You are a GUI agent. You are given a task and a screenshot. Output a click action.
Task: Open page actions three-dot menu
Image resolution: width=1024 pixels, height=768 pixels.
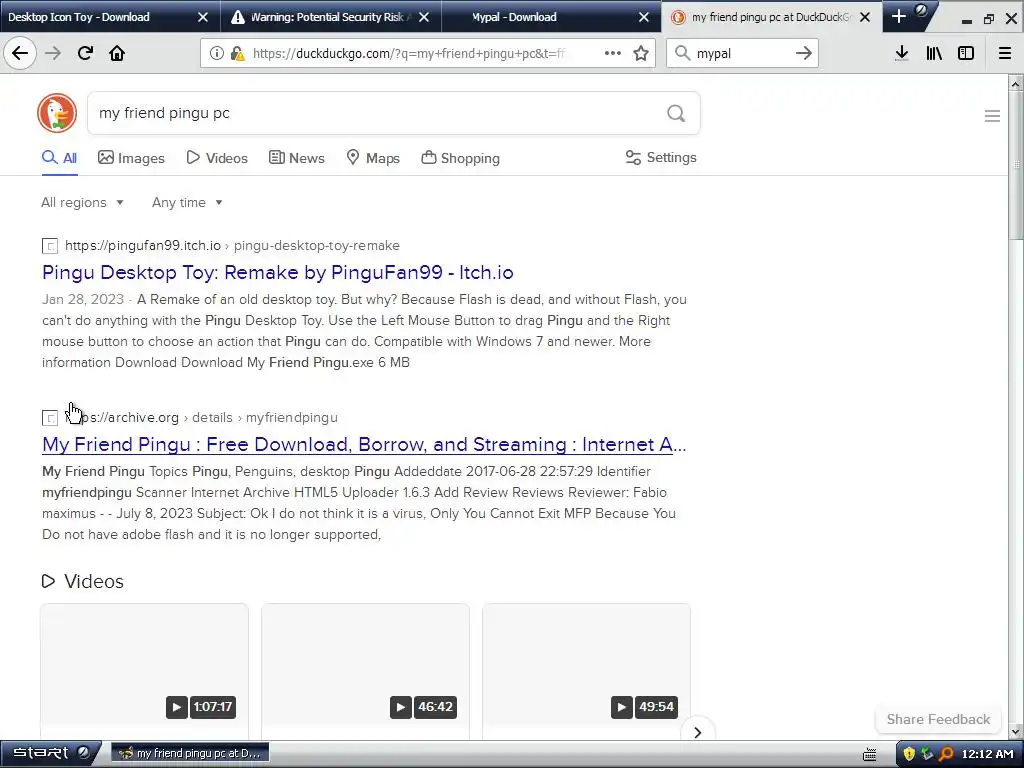tap(613, 53)
